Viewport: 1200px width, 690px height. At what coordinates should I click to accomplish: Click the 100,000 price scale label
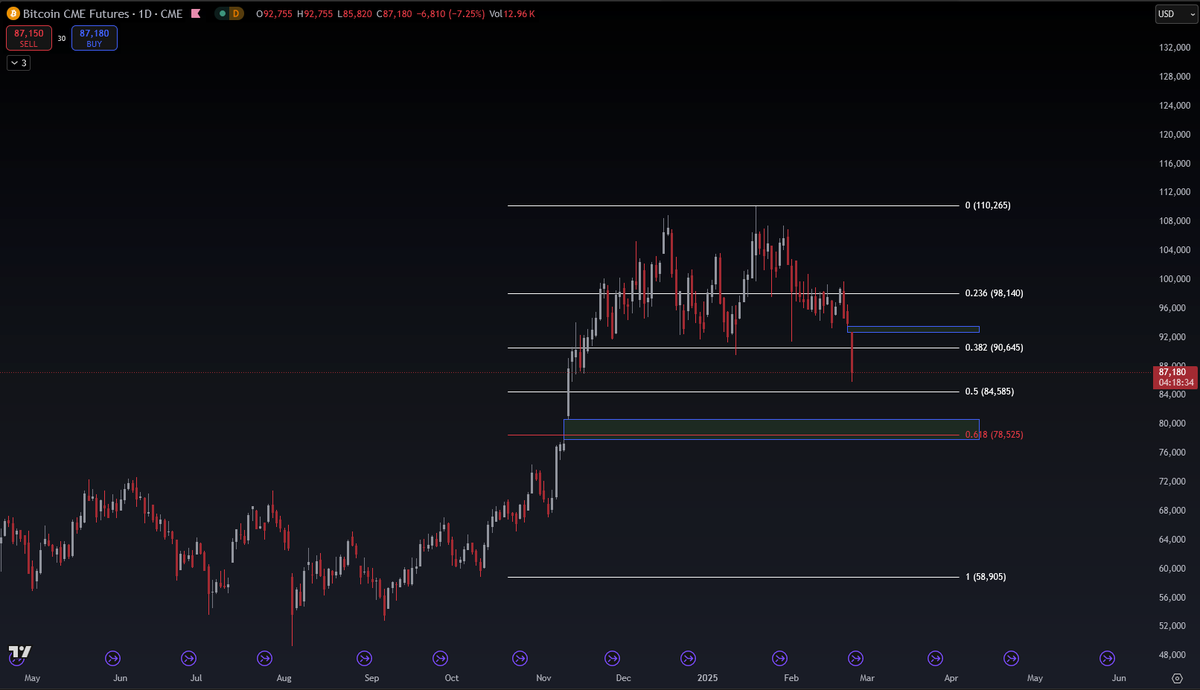1173,279
